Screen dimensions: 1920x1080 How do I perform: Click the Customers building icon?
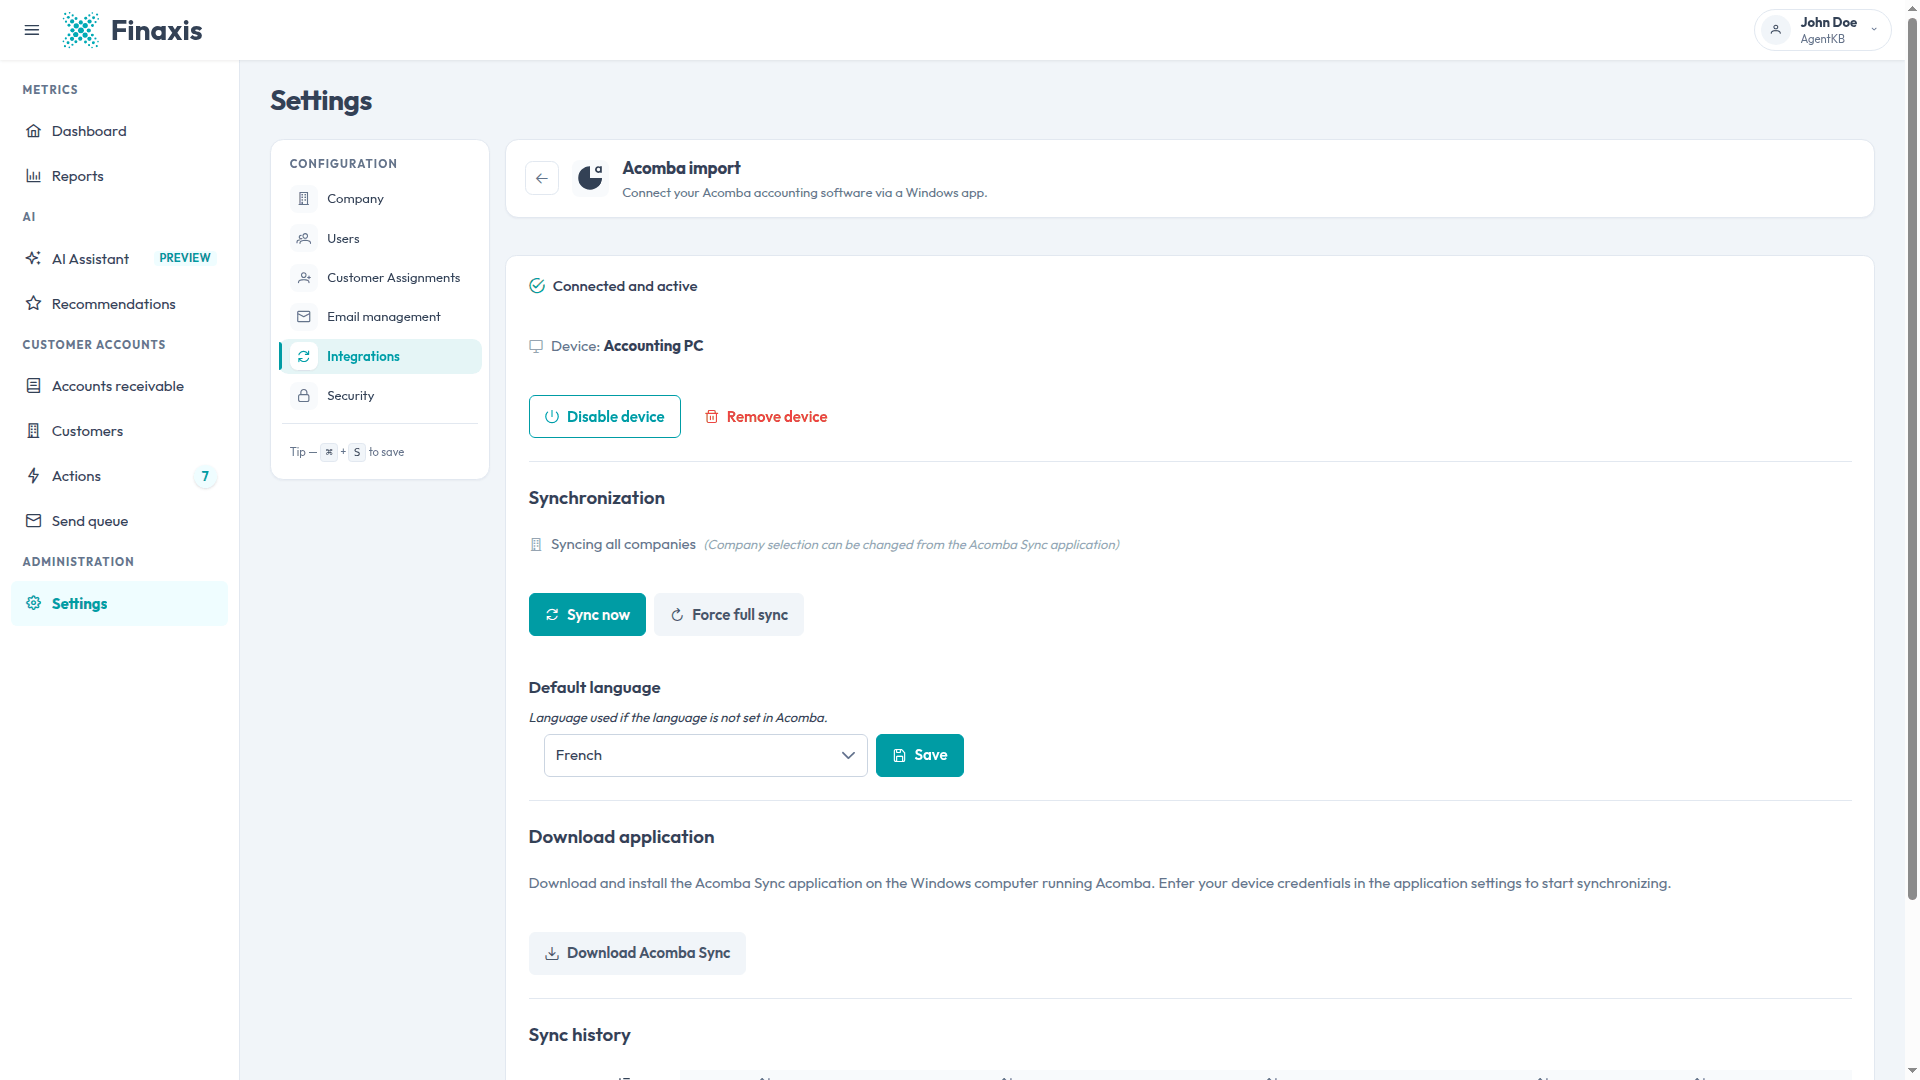click(33, 431)
